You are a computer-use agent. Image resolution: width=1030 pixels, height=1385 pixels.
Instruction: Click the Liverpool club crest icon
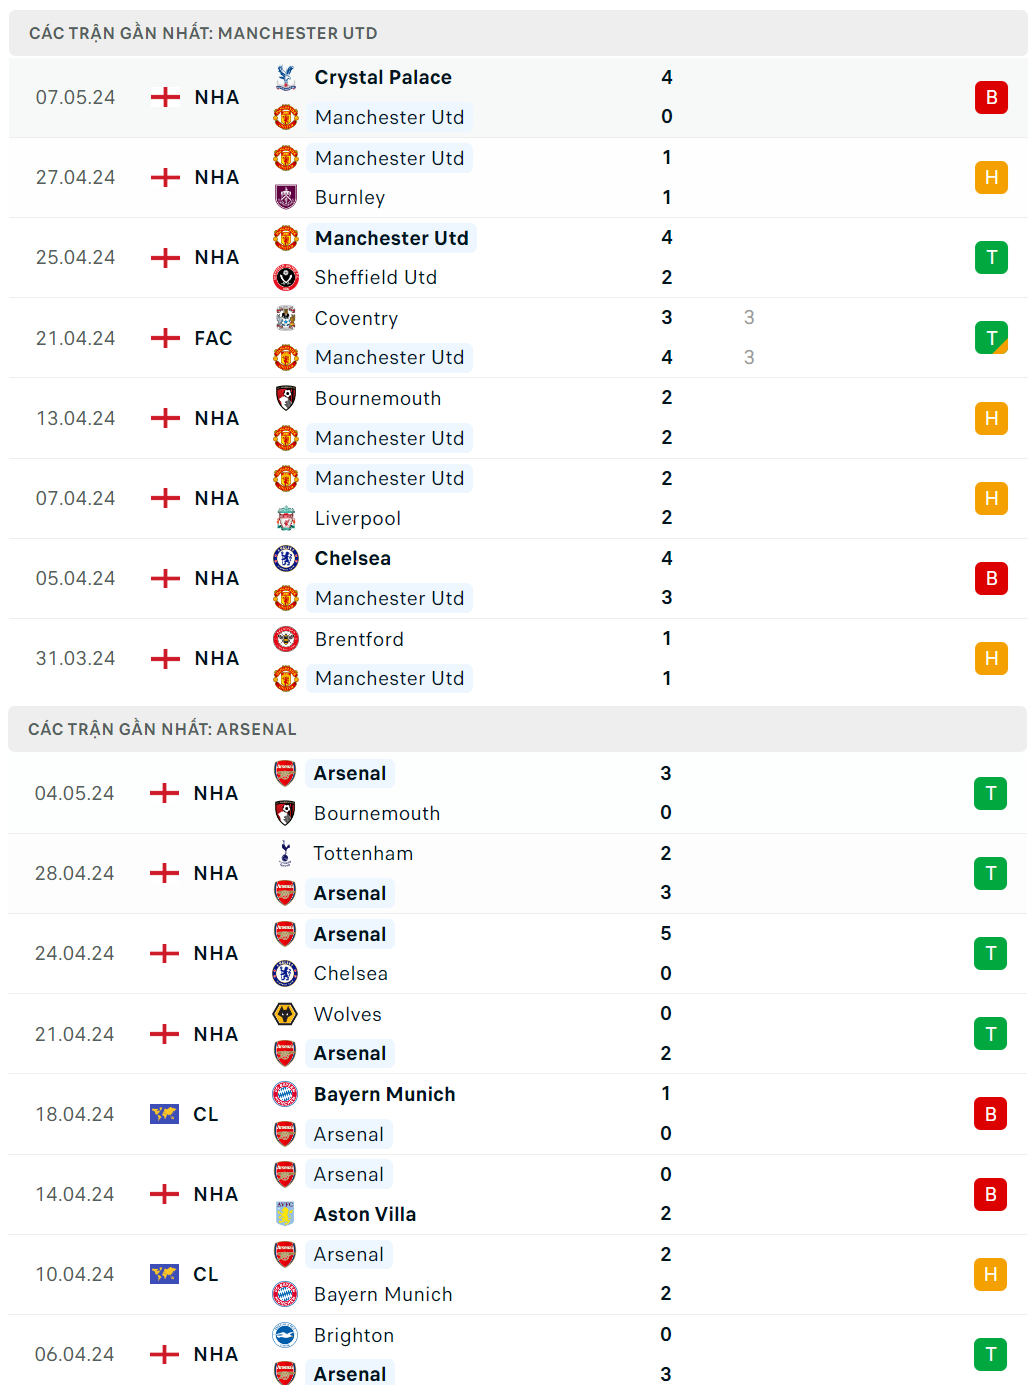[x=286, y=518]
